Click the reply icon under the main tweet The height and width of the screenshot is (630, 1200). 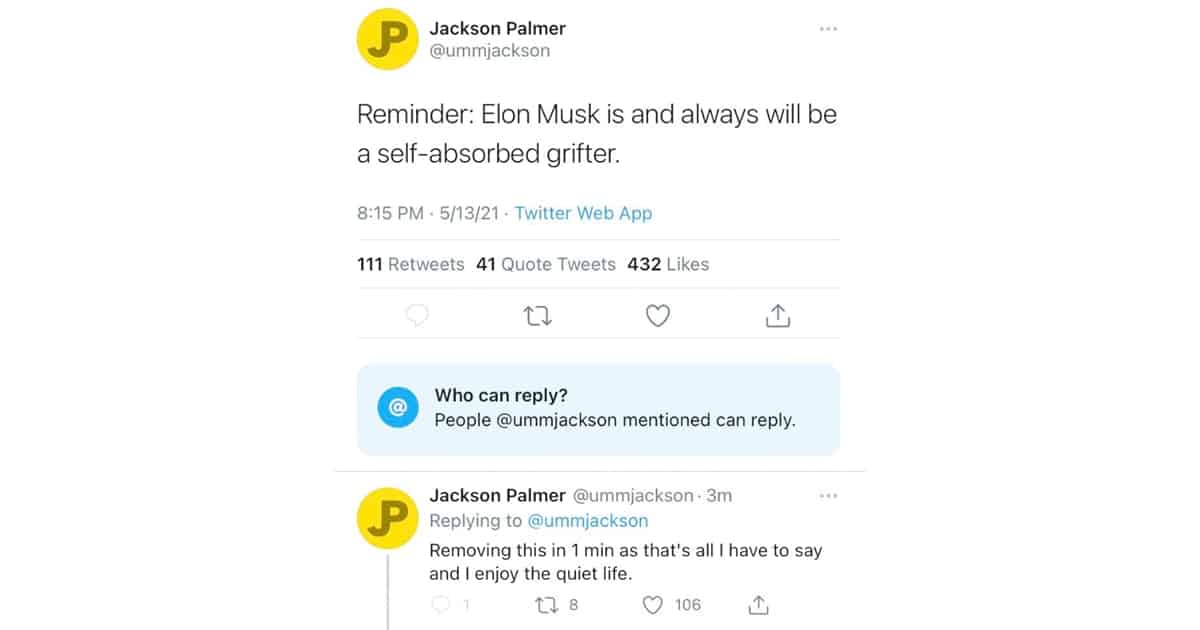[417, 316]
